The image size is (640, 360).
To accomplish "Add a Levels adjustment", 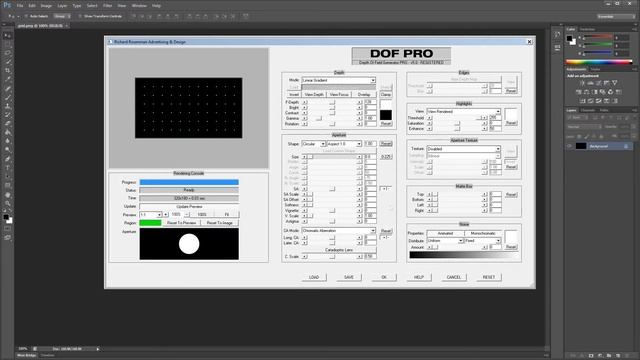I will (591, 83).
